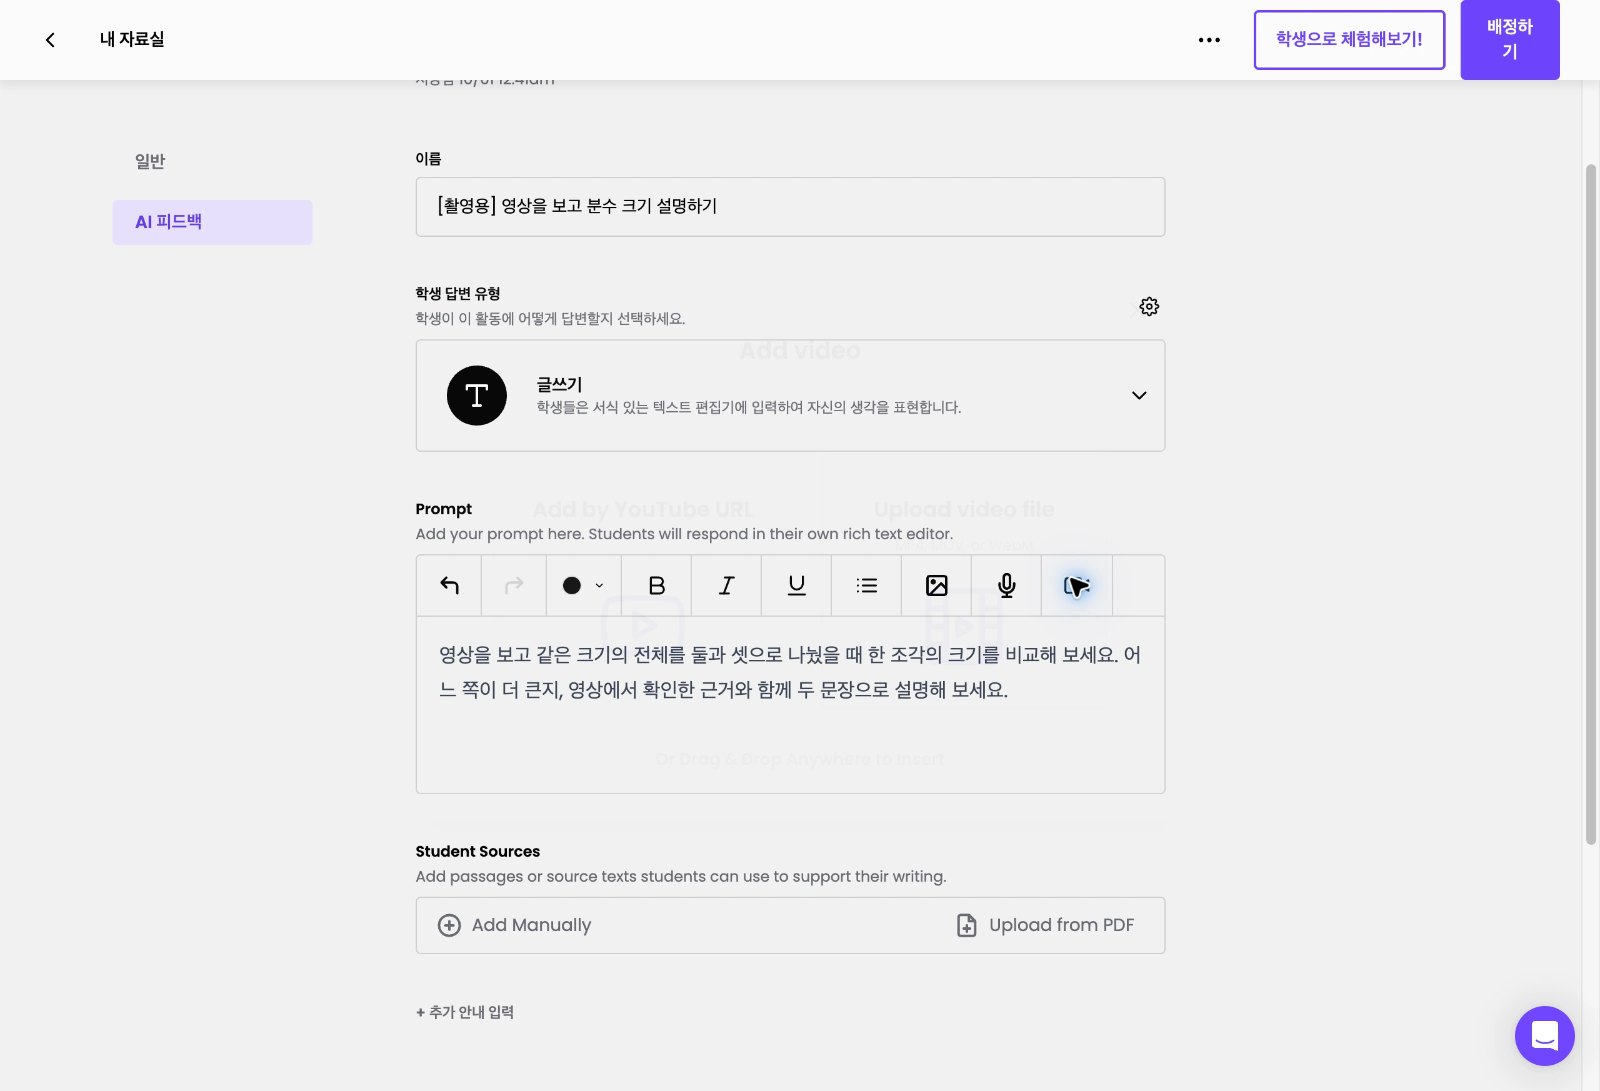Click the vertical page scrollbar
Image resolution: width=1600 pixels, height=1091 pixels.
coord(1591,505)
